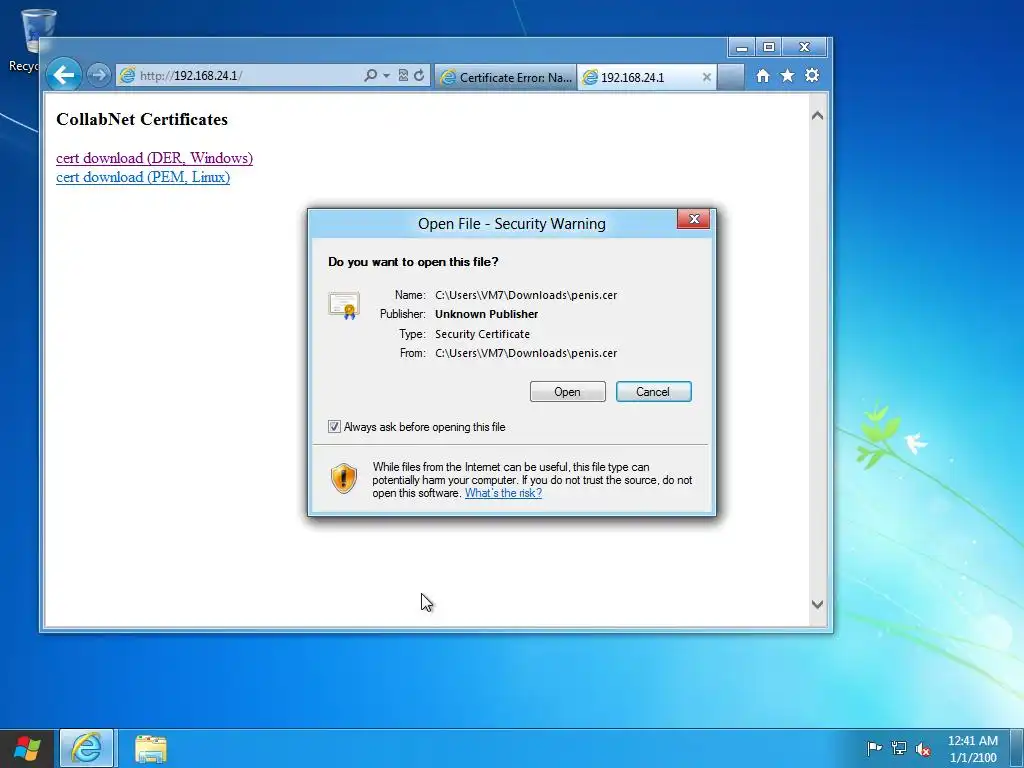Image resolution: width=1024 pixels, height=768 pixels.
Task: Open cert download (DER, Windows) link
Action: point(154,158)
